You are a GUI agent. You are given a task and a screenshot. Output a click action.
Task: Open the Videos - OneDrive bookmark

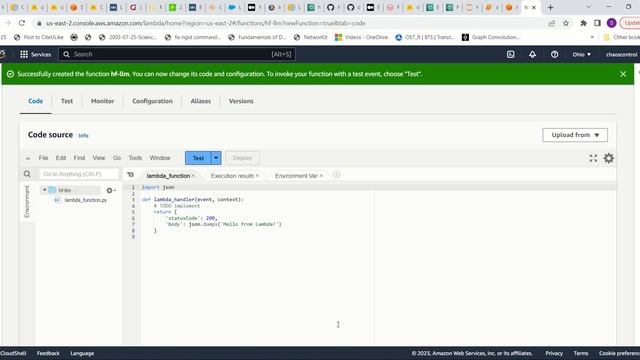point(361,37)
